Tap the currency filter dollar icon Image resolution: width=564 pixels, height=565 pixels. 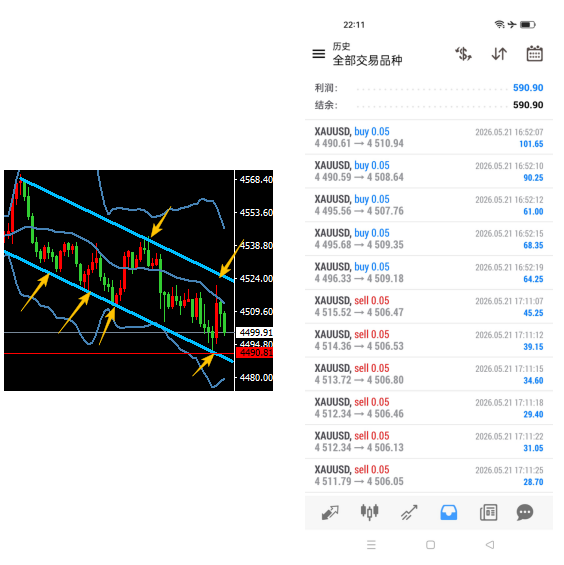click(x=463, y=54)
